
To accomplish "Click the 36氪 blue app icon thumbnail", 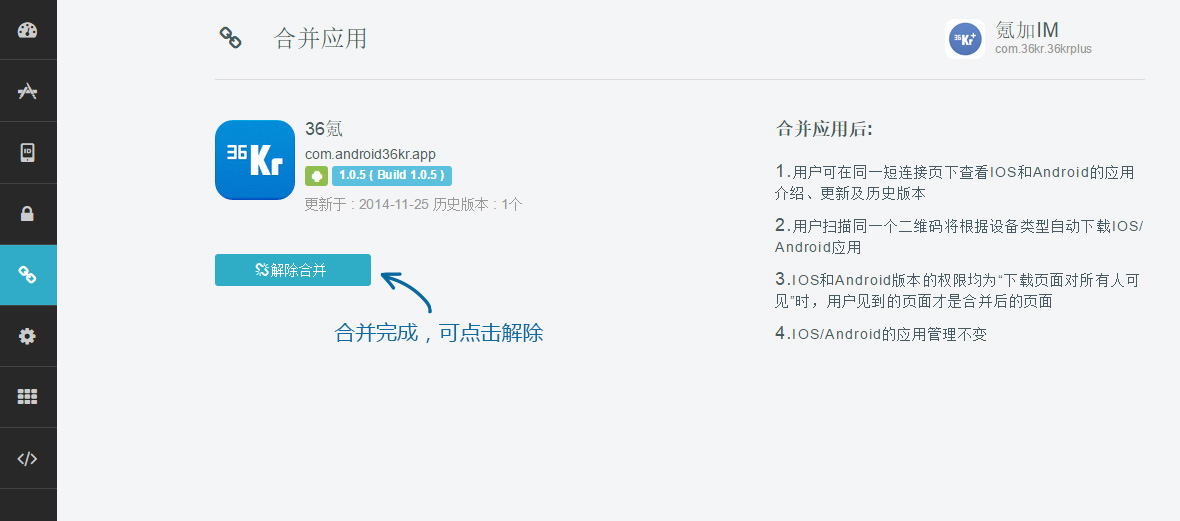I will pyautogui.click(x=255, y=160).
